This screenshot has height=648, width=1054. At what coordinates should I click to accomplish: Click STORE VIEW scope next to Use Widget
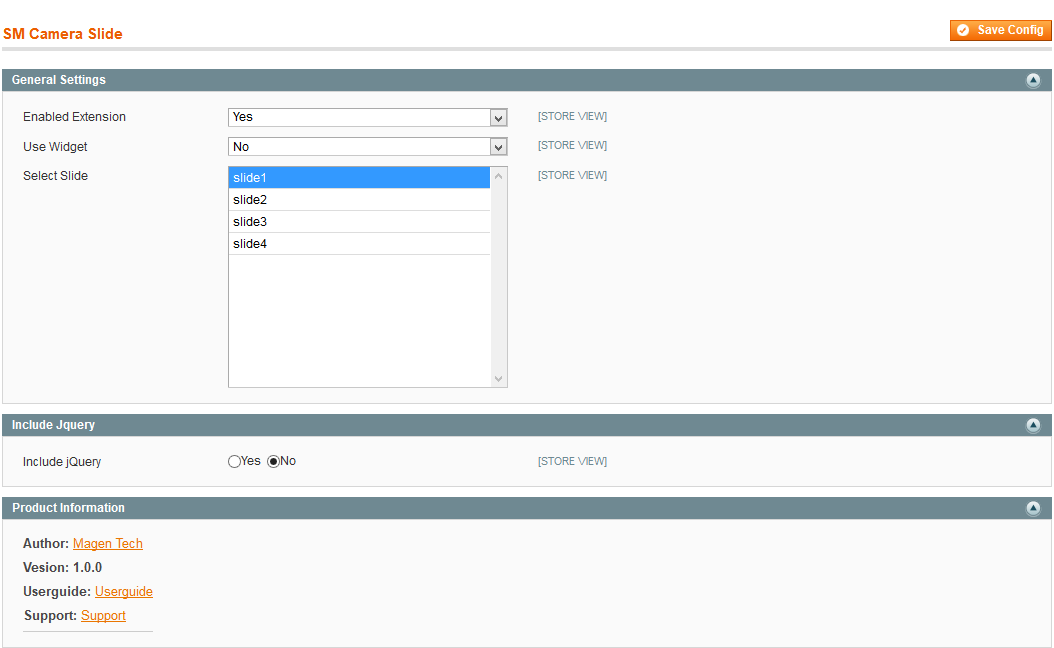572,145
